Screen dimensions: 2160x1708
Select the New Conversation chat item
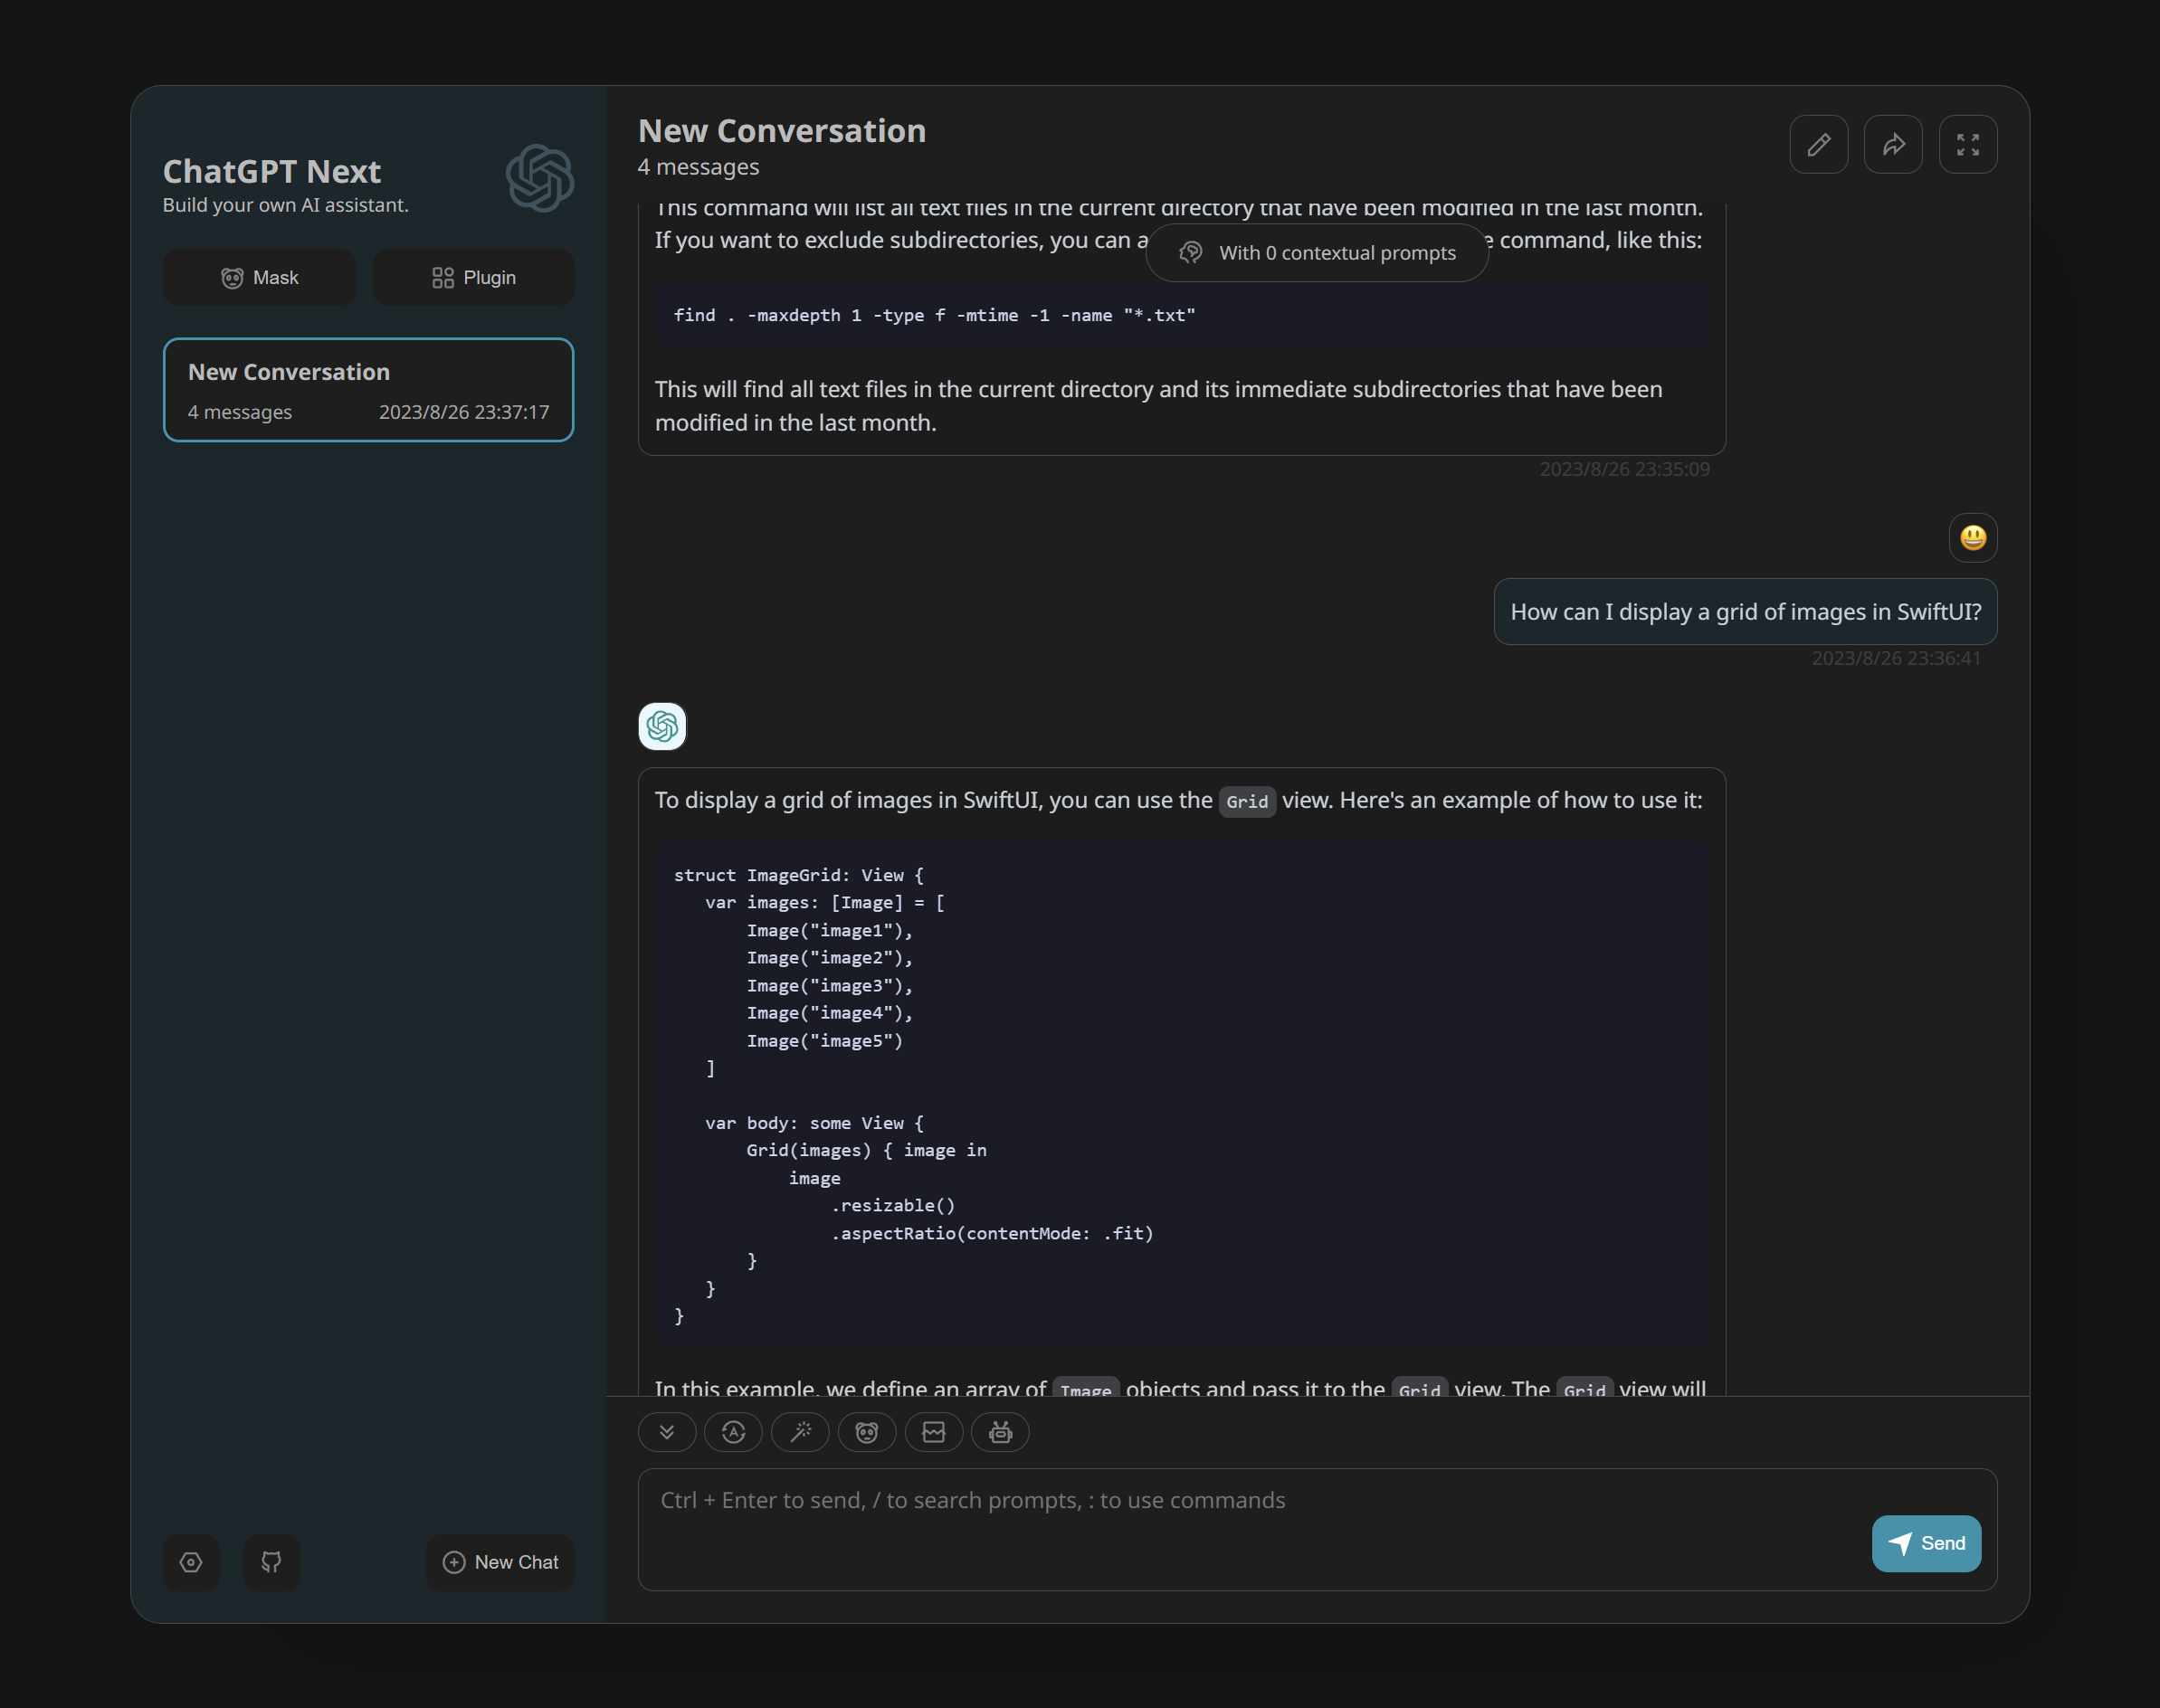click(x=368, y=389)
